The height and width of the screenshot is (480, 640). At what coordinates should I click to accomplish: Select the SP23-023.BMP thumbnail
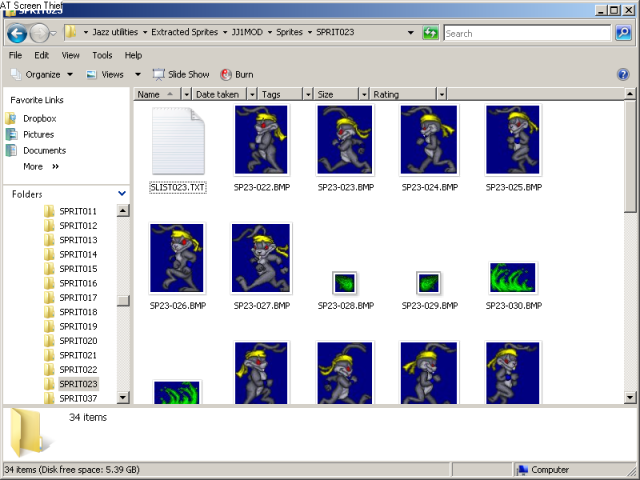click(345, 140)
